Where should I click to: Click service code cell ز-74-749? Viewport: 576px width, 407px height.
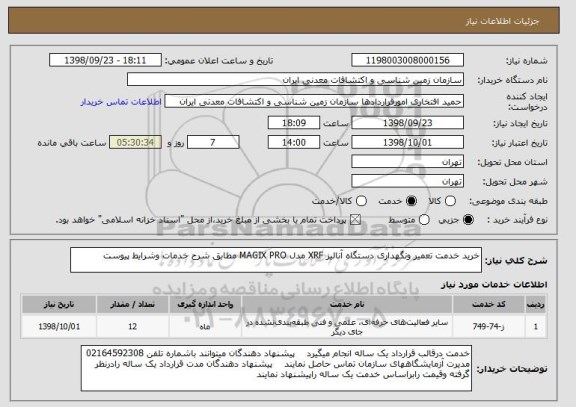tap(489, 327)
